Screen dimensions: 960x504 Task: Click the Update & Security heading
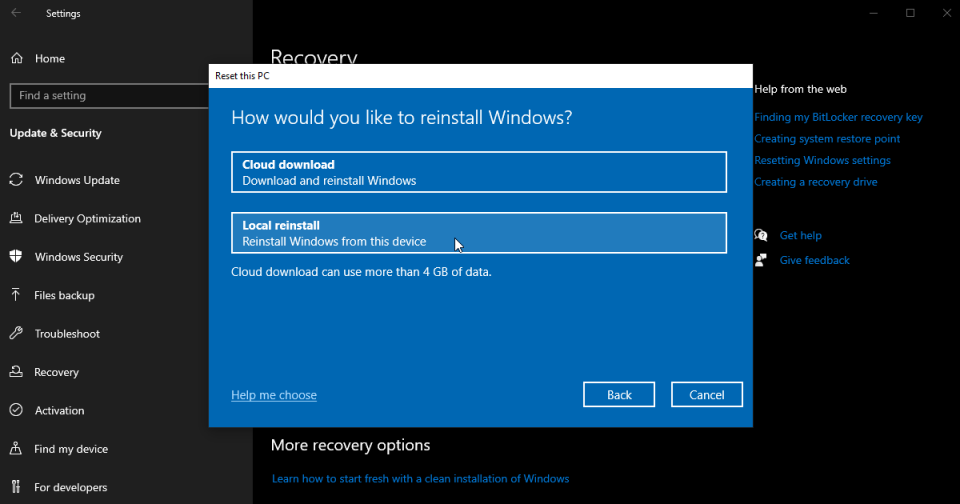pyautogui.click(x=56, y=133)
